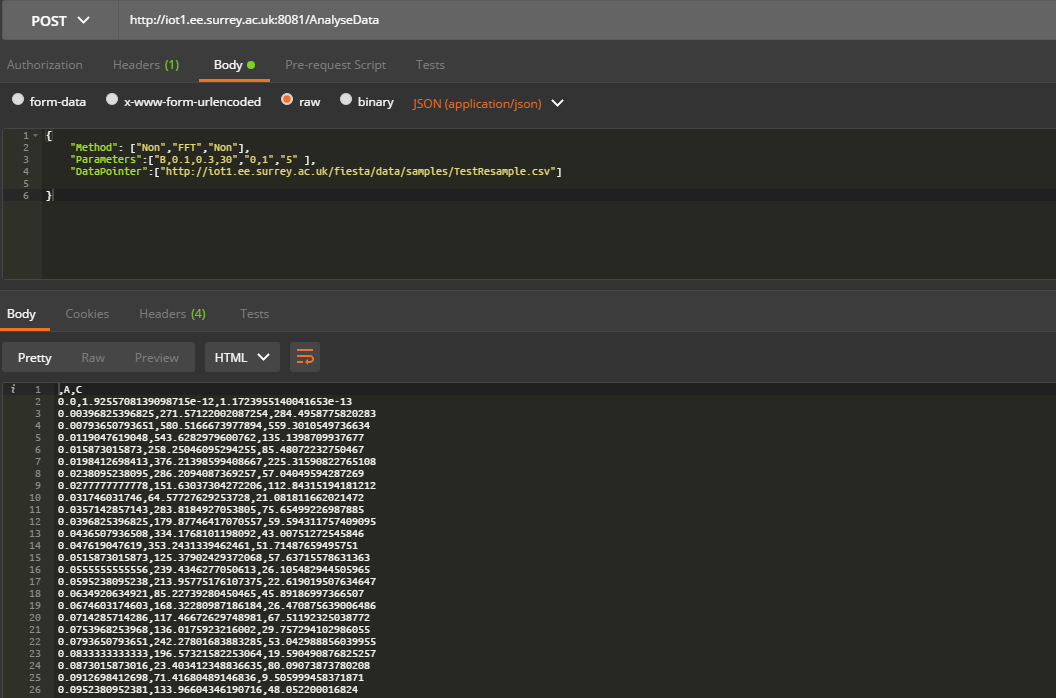Toggle the line wrap icon

304,357
